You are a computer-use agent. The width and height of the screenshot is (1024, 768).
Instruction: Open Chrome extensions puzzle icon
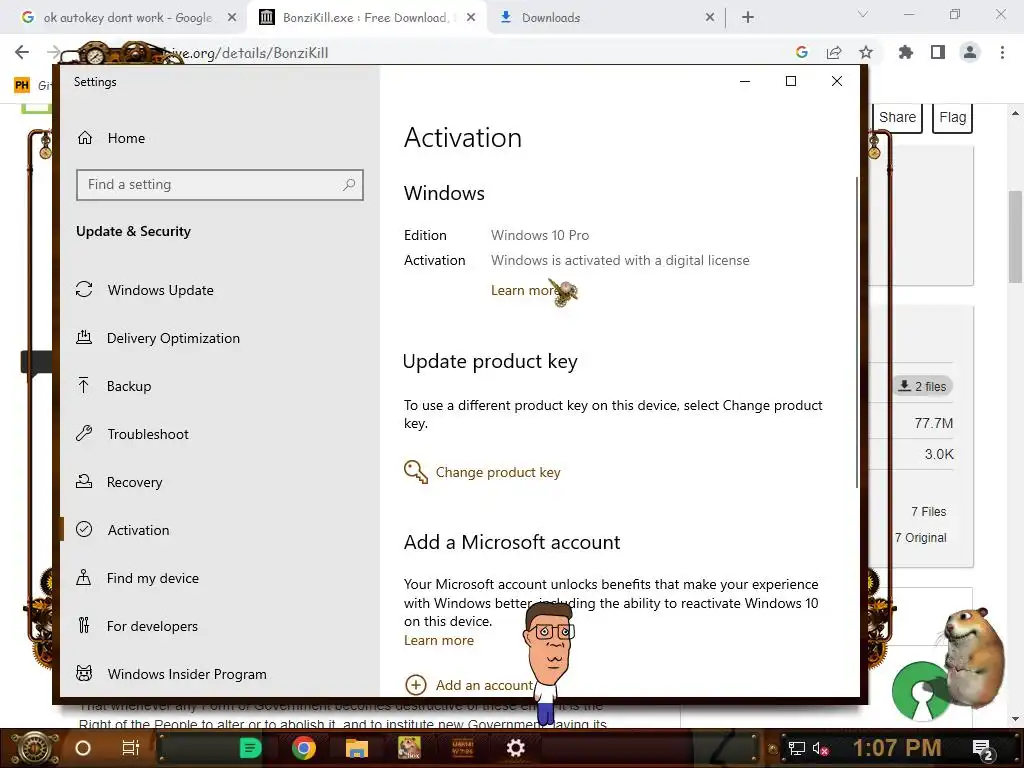(906, 52)
